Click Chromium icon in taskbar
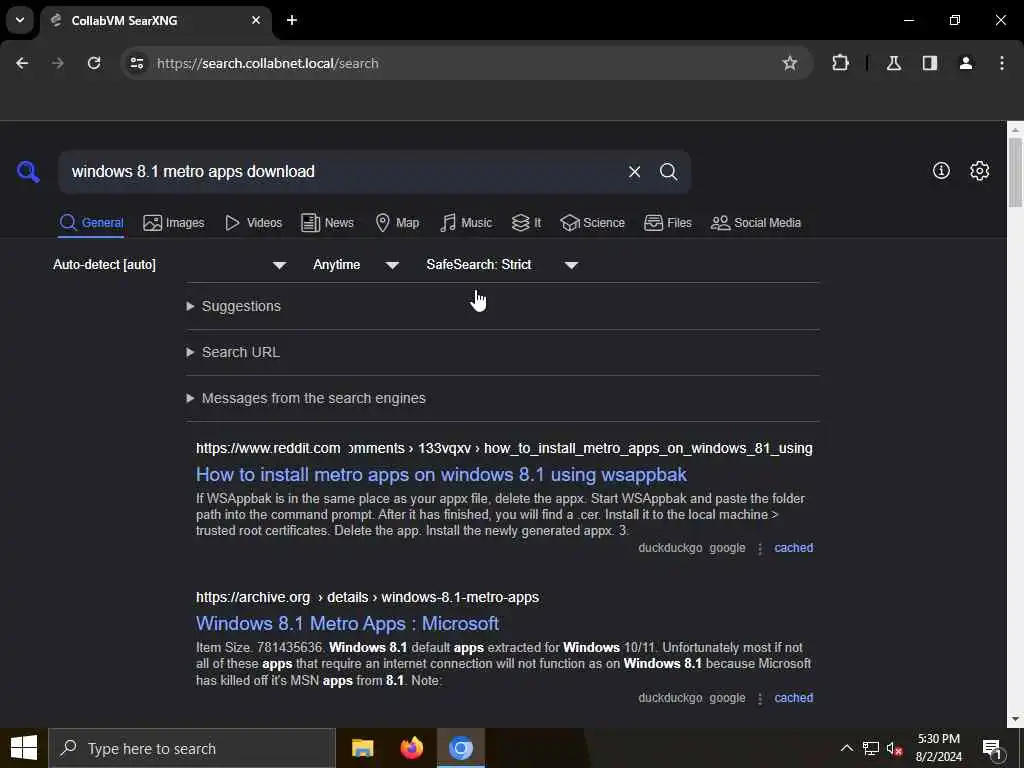The image size is (1024, 768). click(460, 748)
